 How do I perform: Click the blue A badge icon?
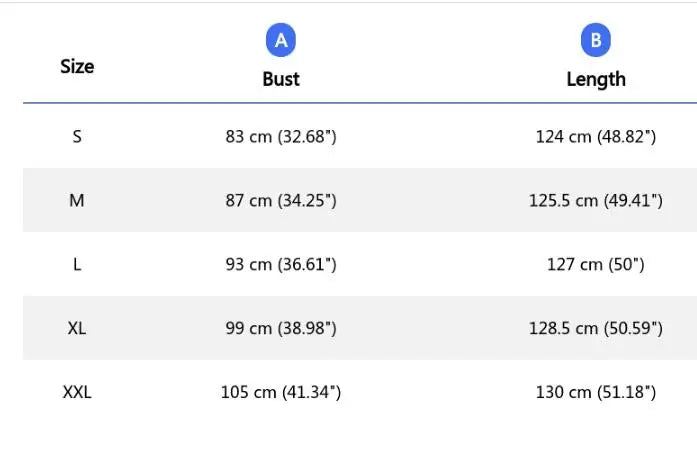point(281,41)
